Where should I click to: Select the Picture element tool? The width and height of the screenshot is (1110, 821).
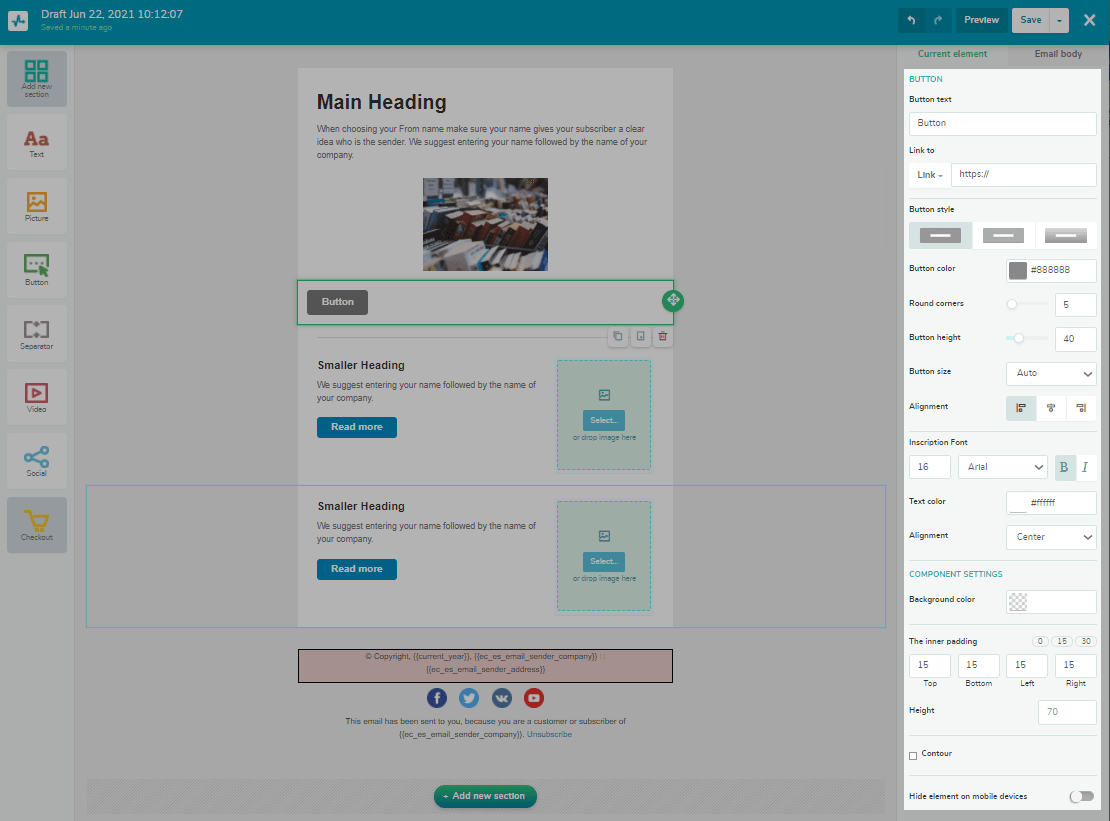[x=37, y=206]
